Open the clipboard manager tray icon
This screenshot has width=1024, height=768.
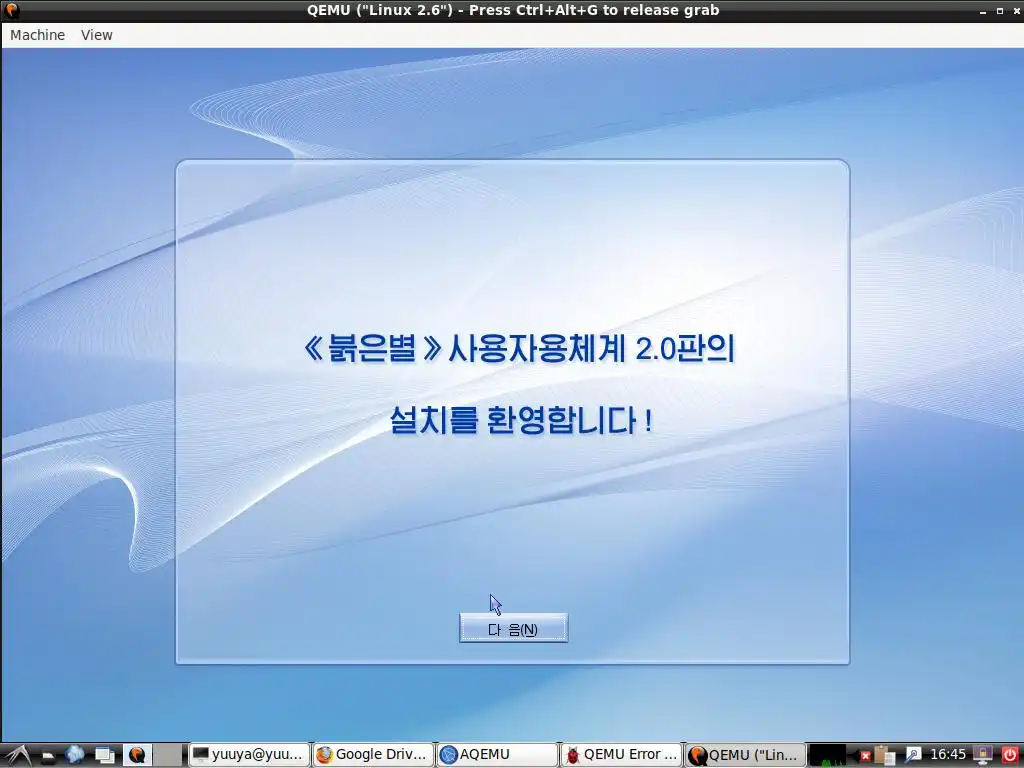coord(883,755)
